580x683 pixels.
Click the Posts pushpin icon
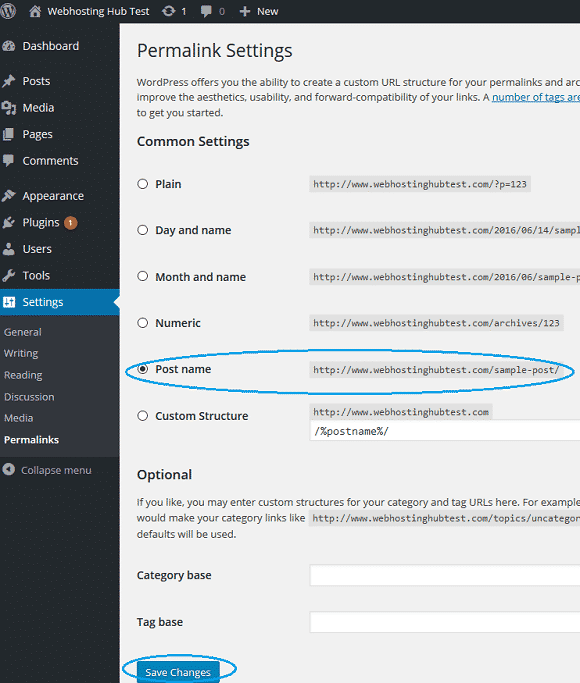[x=9, y=81]
